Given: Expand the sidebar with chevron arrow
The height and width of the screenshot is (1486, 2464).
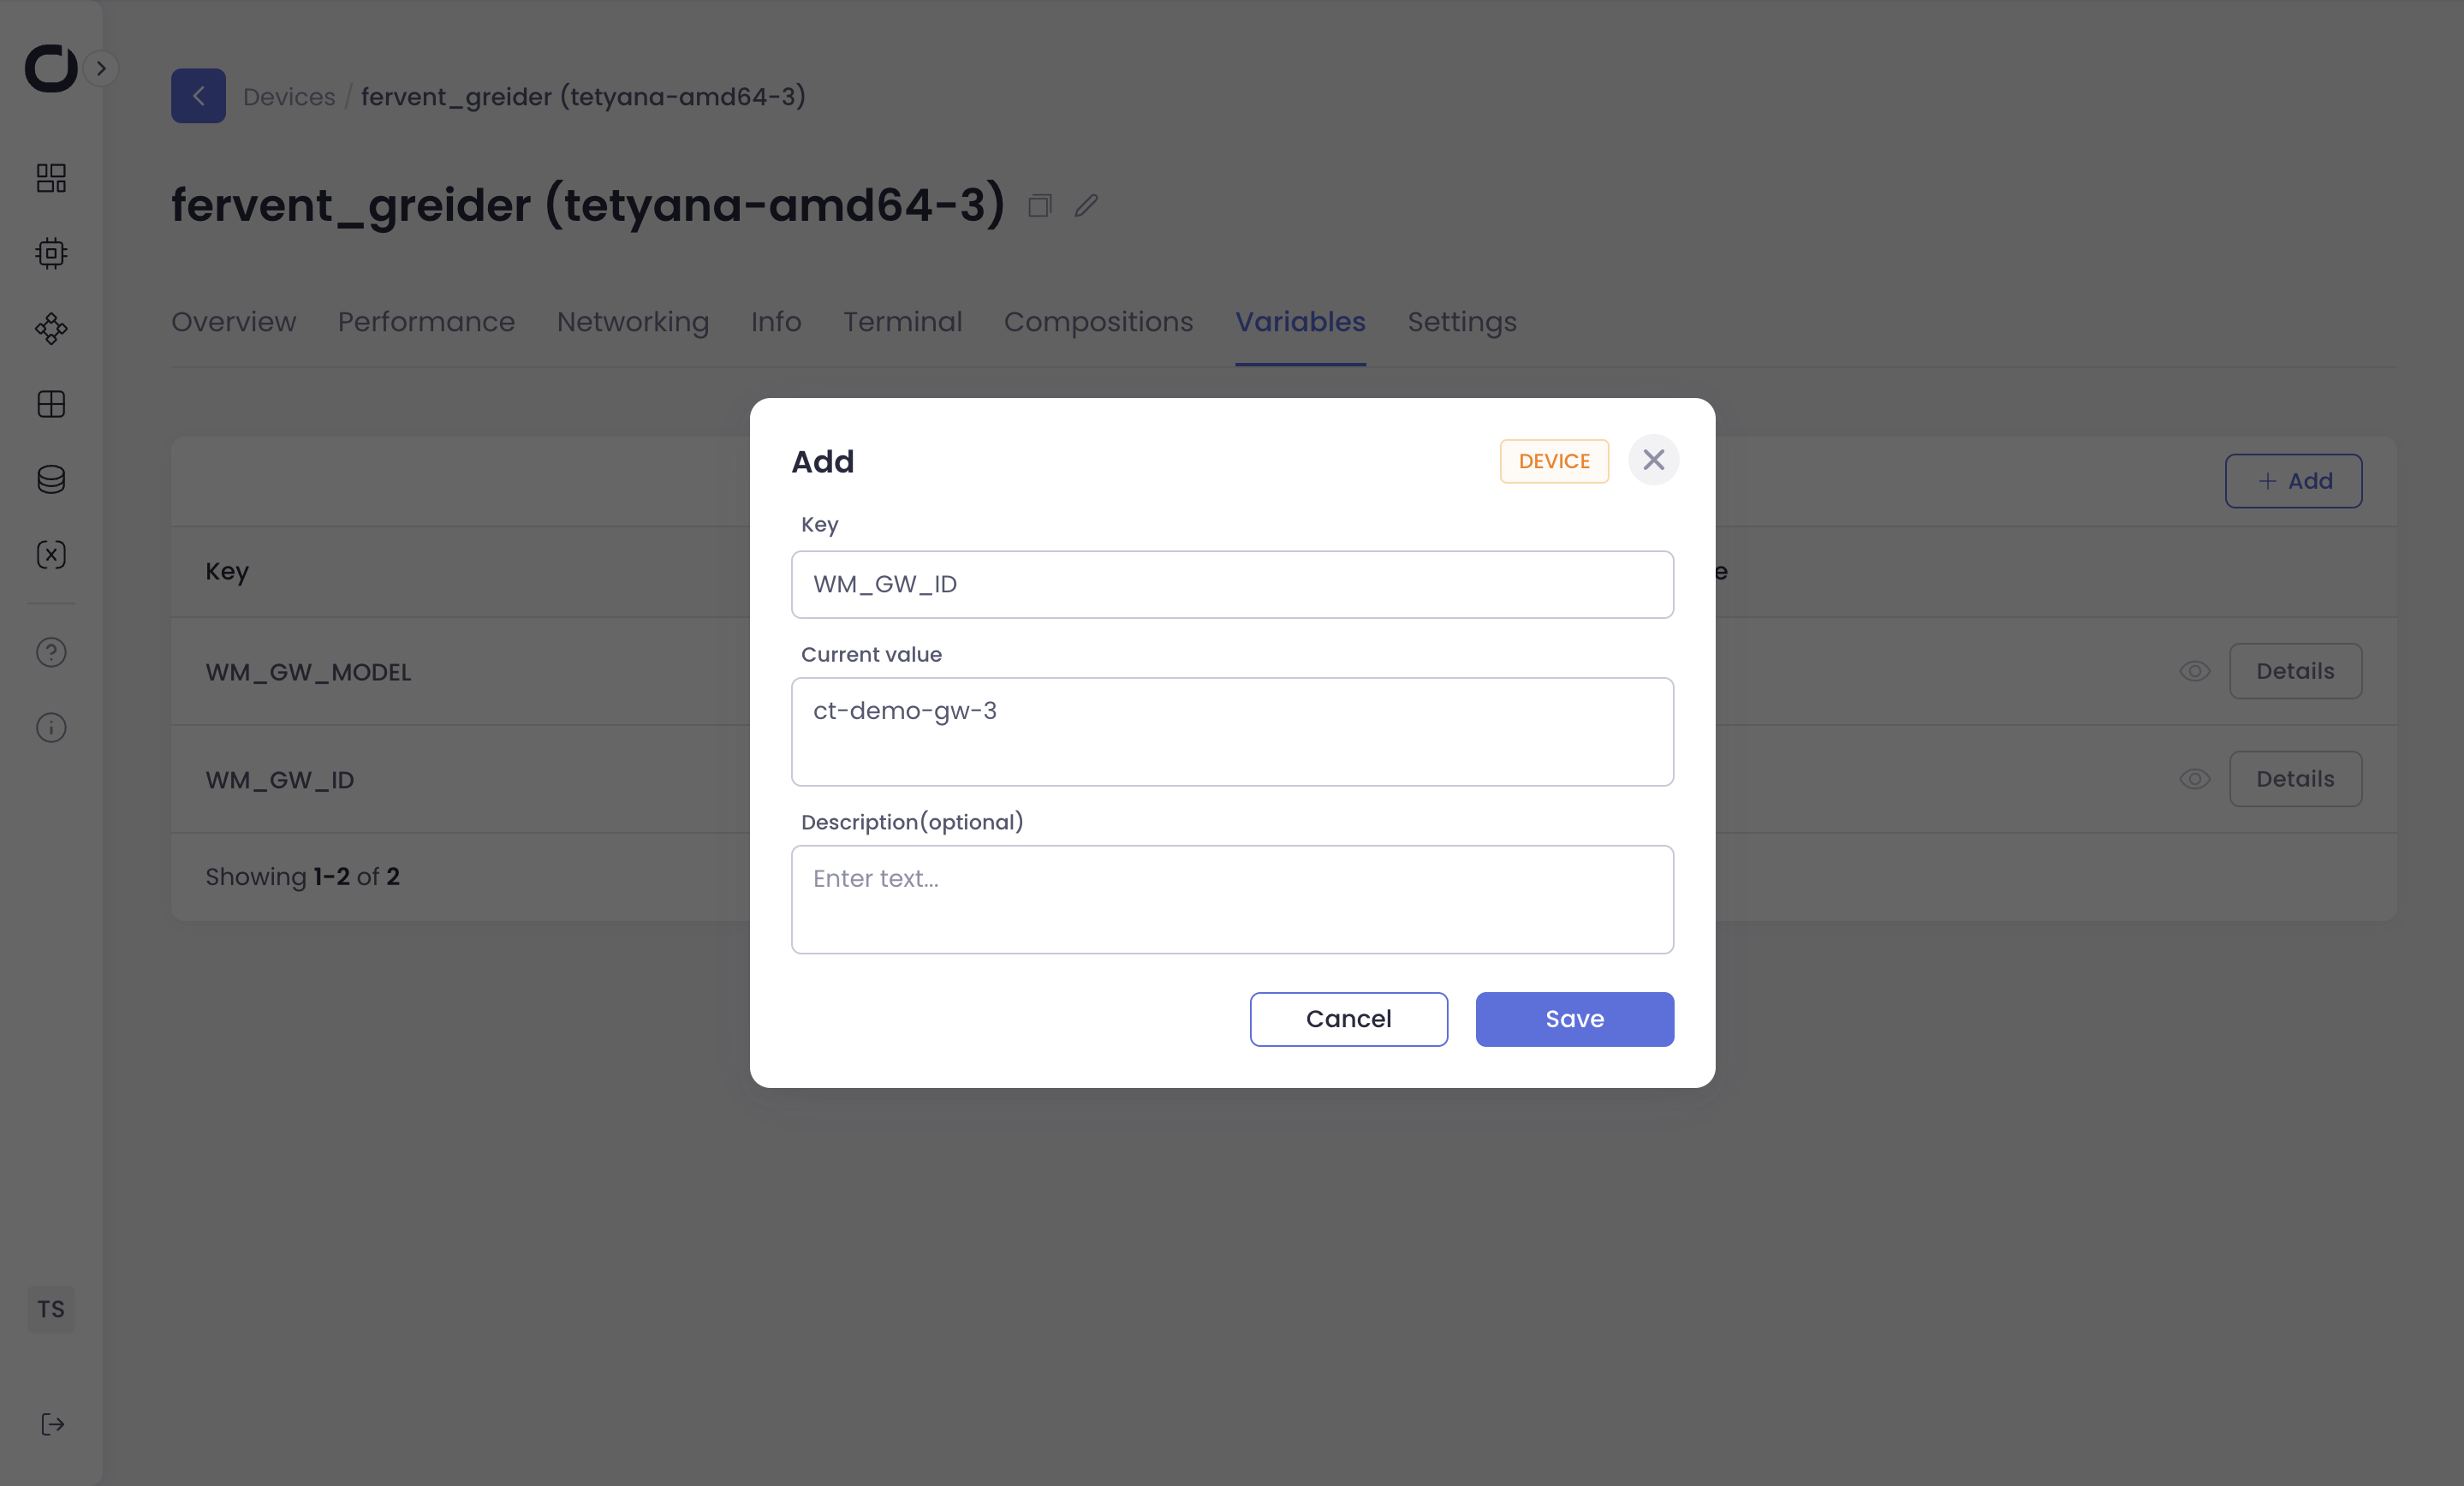Looking at the screenshot, I should coord(101,68).
